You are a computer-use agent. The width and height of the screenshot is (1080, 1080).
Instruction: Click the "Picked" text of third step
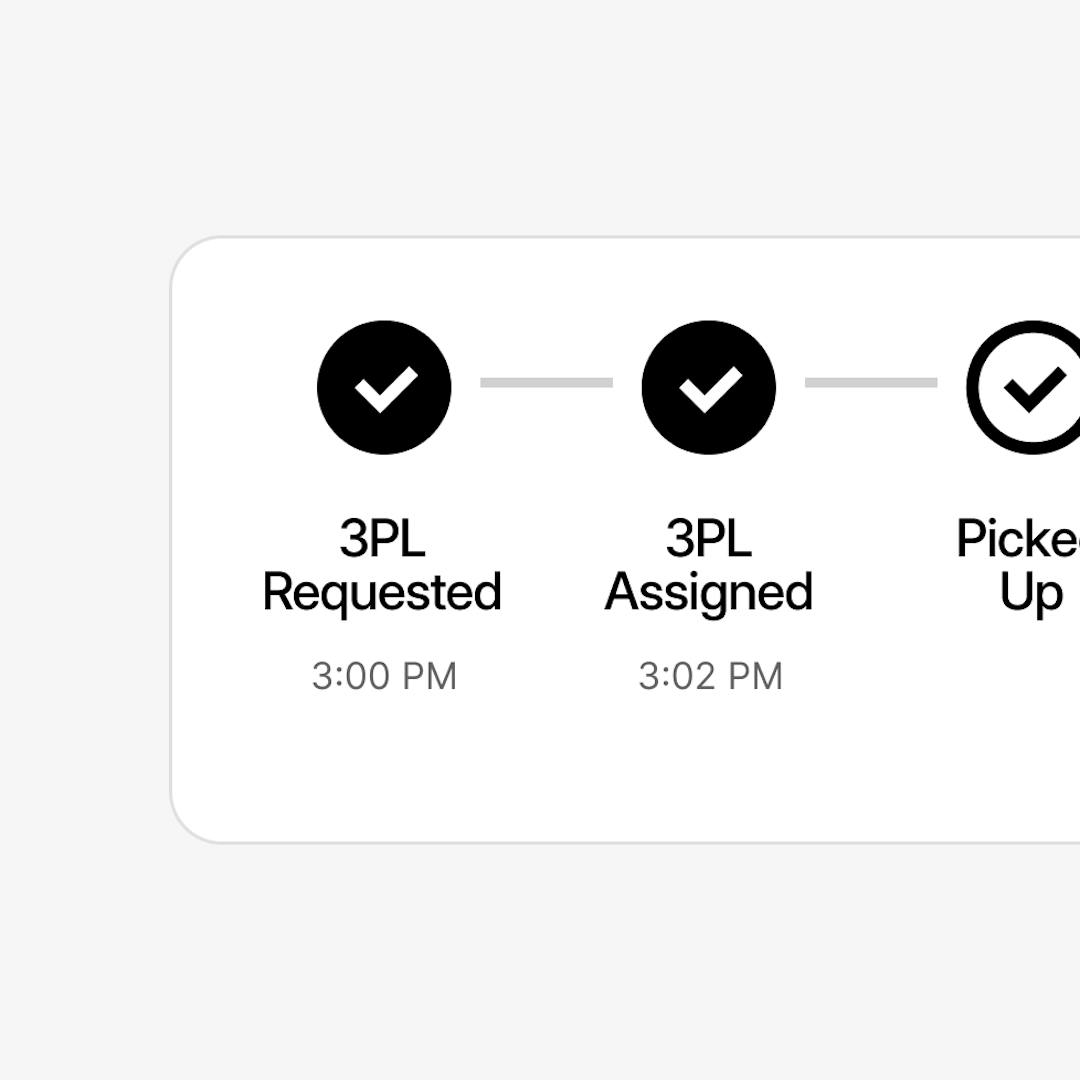click(1018, 539)
